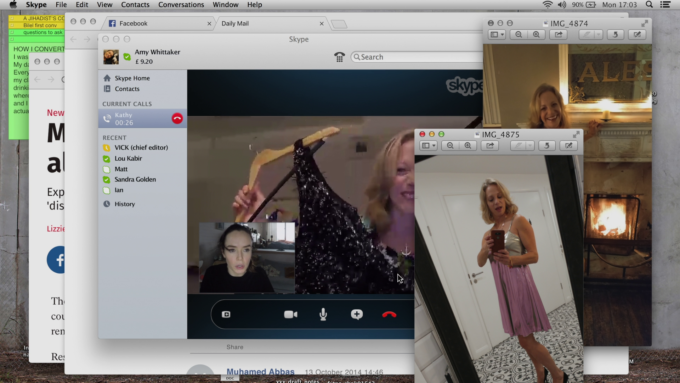Open the chat bubble in call controls

pos(356,314)
